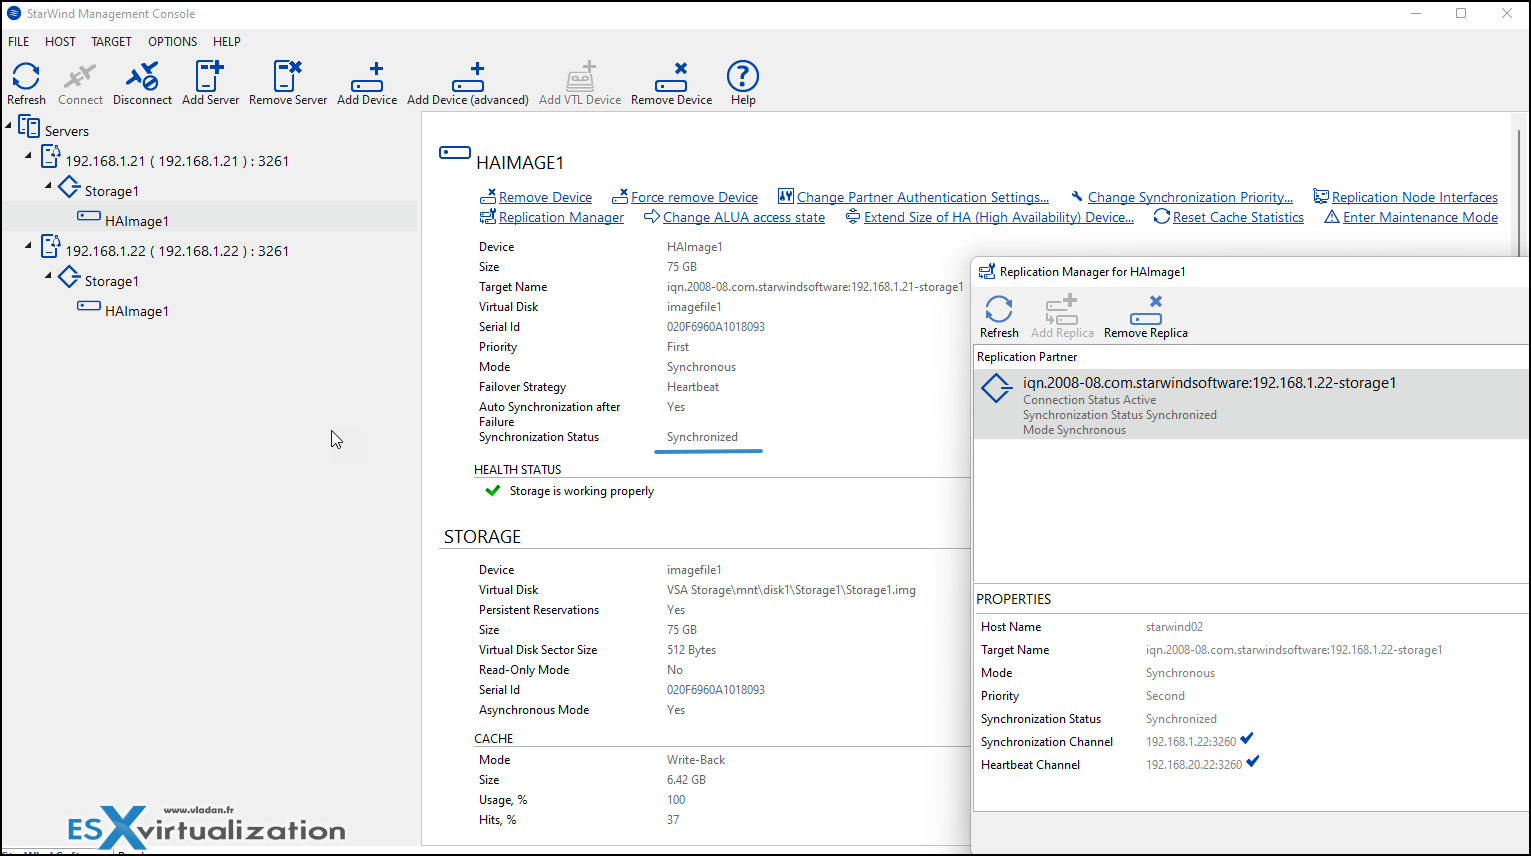Click Virtual Disk path Storage1.img value

[791, 590]
